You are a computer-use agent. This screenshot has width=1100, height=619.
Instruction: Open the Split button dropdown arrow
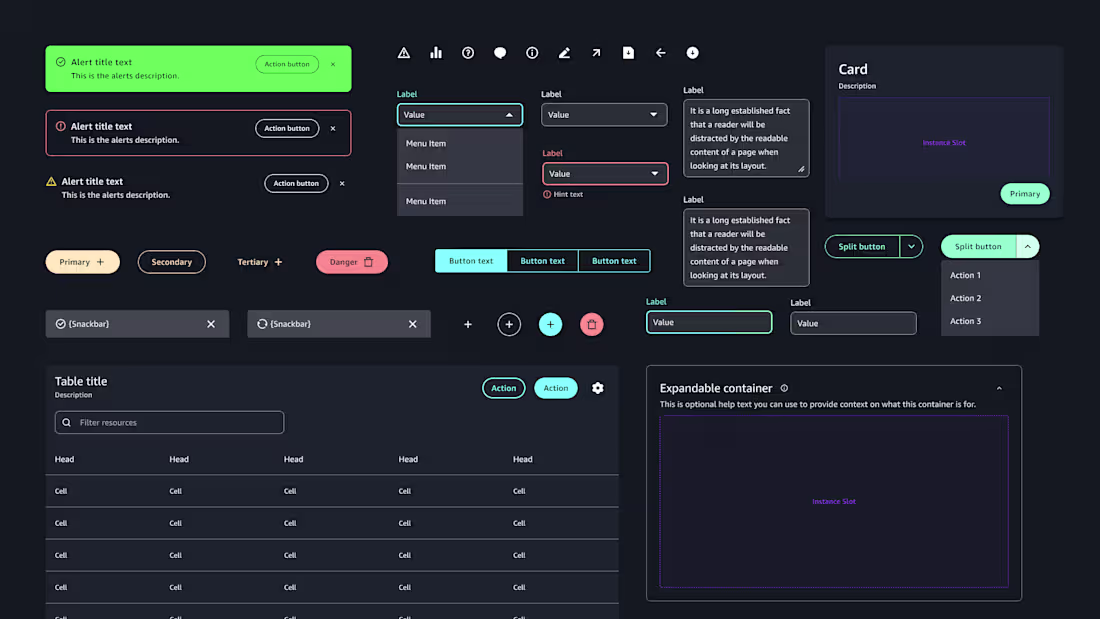[x=911, y=246]
